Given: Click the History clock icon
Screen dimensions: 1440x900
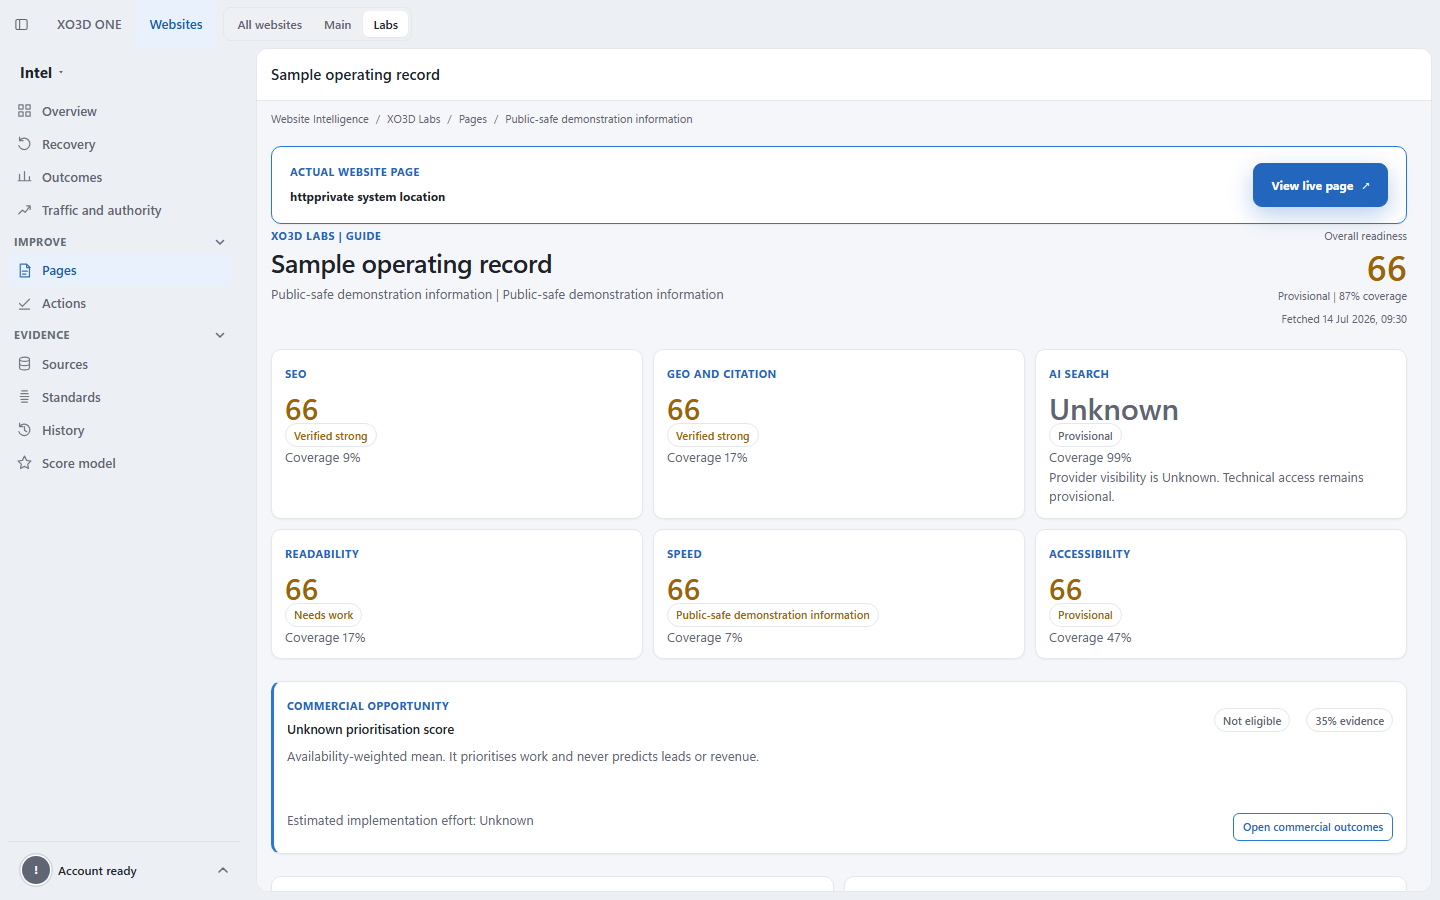Looking at the screenshot, I should [25, 430].
